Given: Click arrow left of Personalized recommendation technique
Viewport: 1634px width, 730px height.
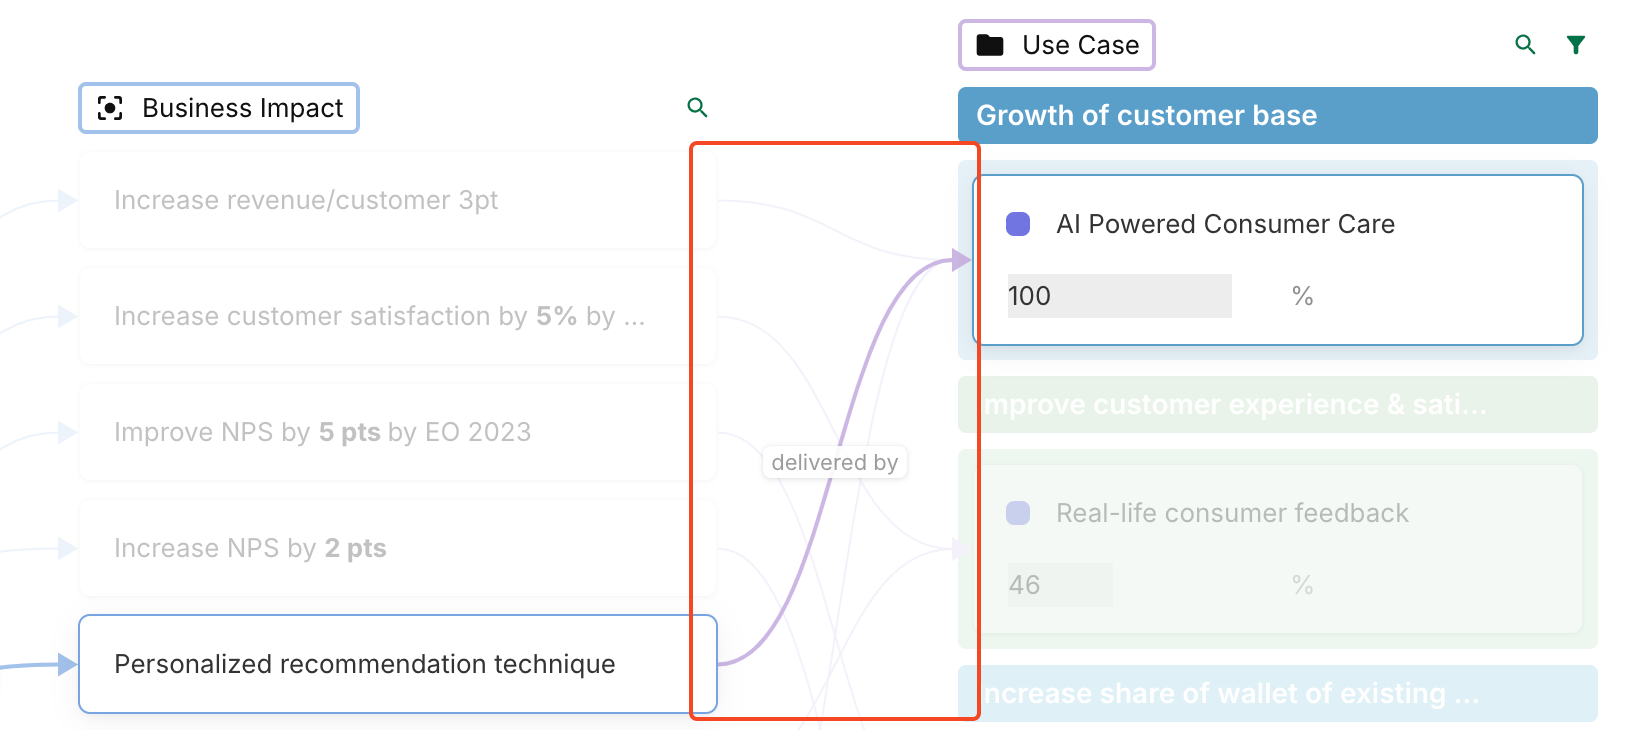Looking at the screenshot, I should coord(67,664).
